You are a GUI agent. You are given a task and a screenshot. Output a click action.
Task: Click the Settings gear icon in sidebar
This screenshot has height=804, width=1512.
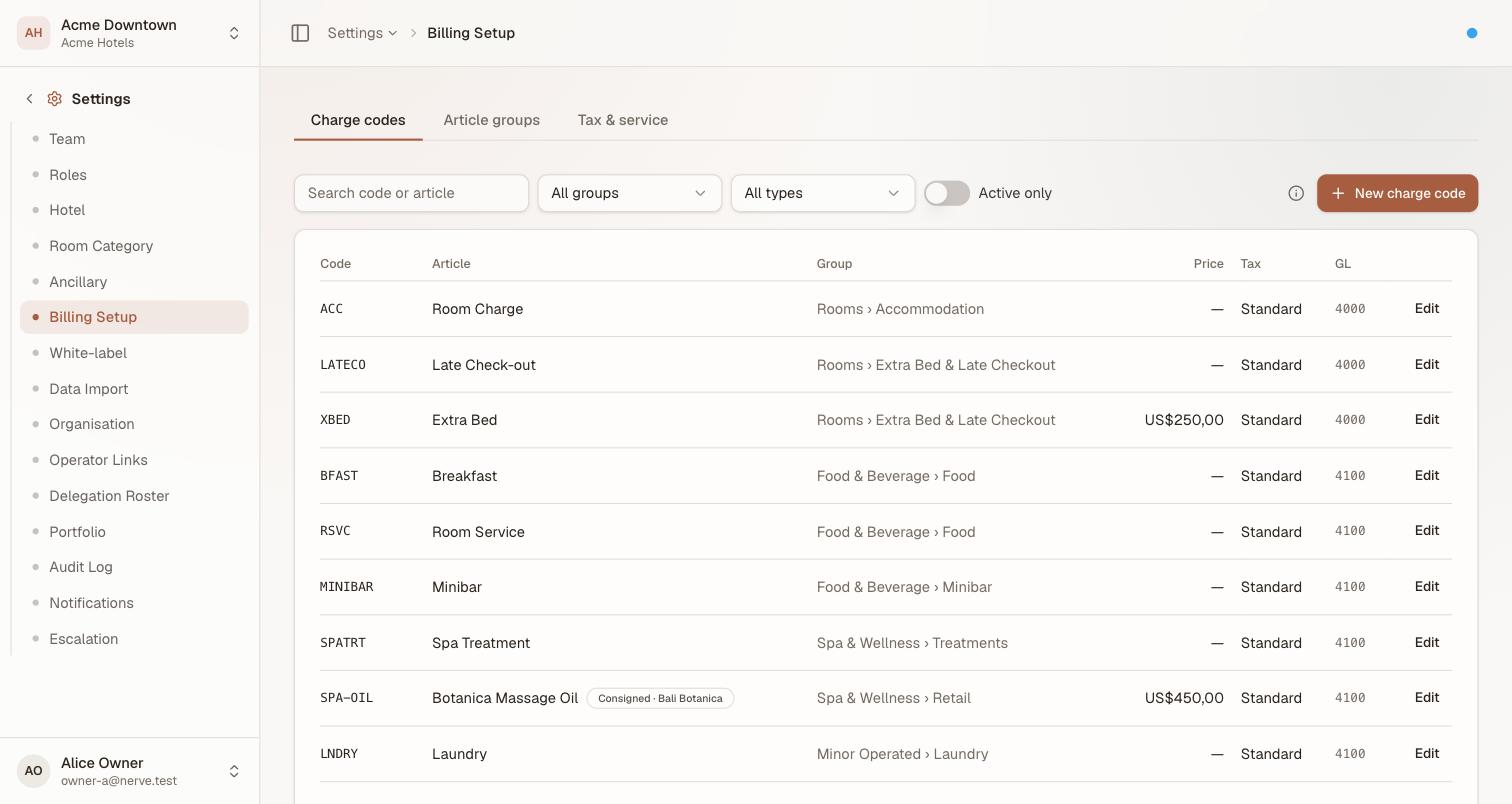55,99
